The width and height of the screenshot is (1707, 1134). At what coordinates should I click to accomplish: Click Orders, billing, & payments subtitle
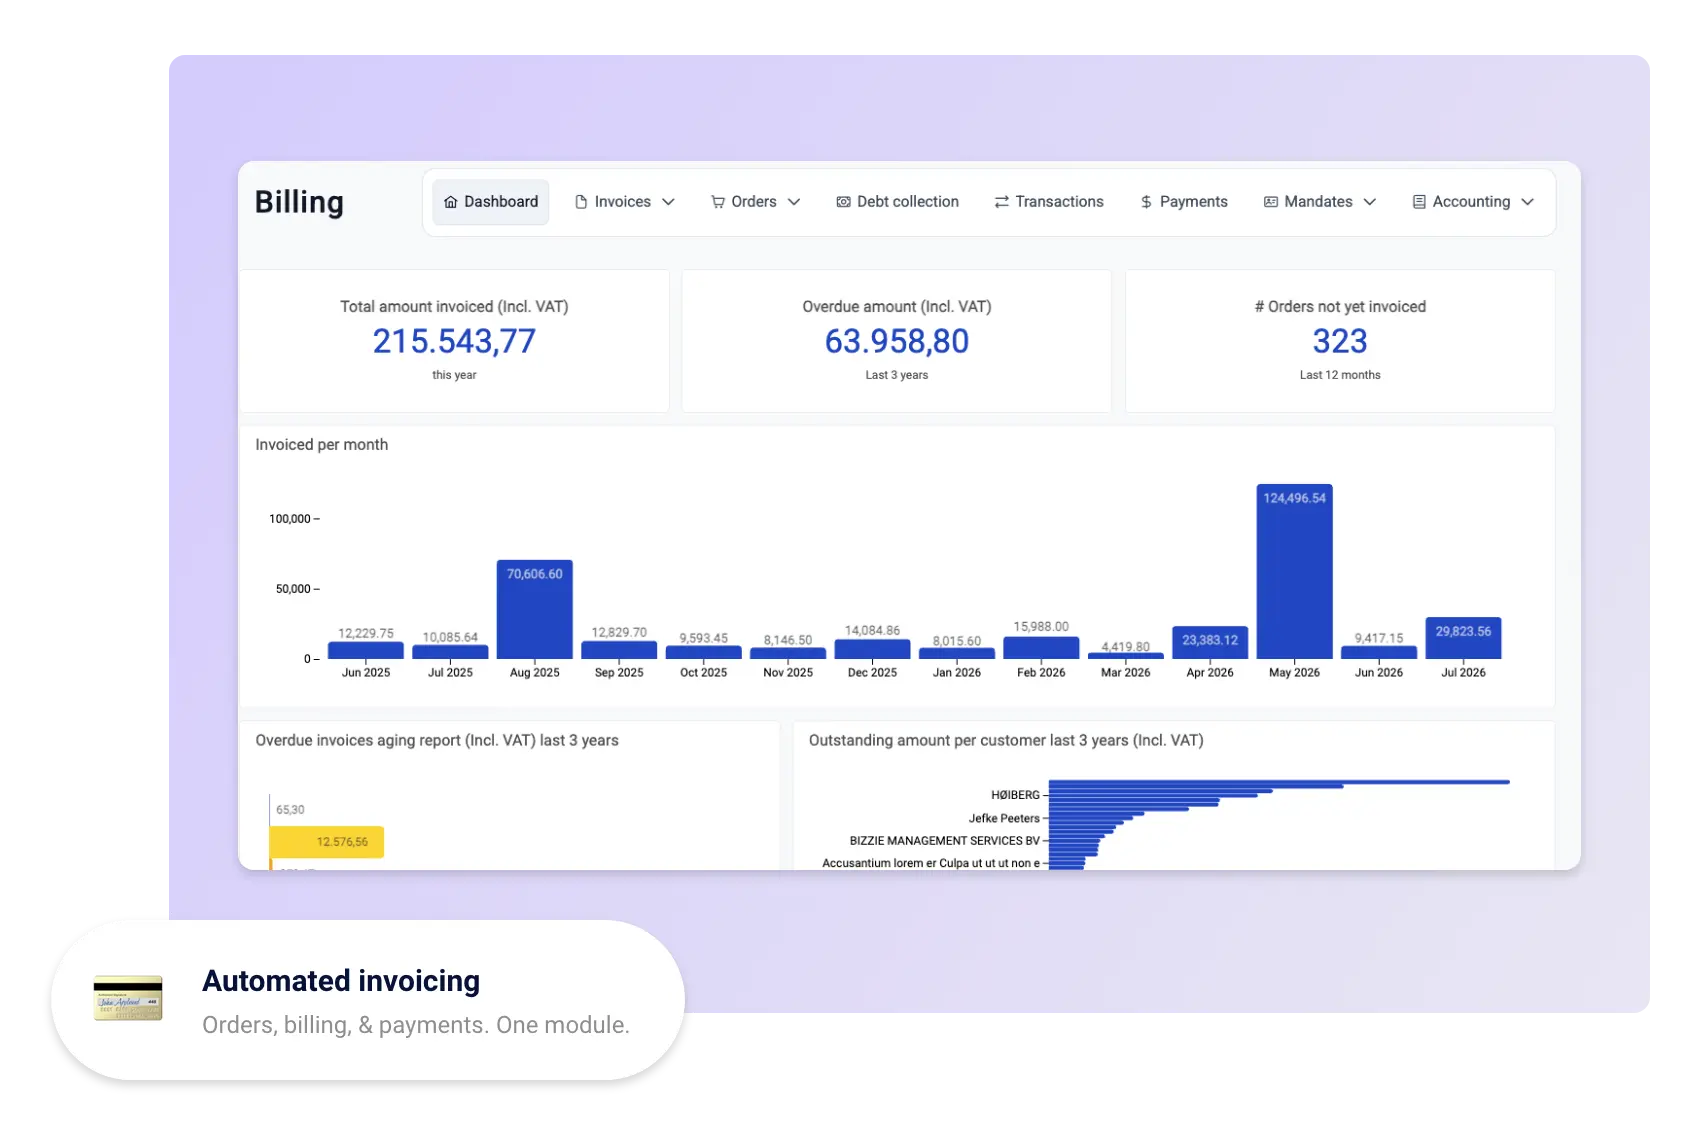[x=416, y=1025]
